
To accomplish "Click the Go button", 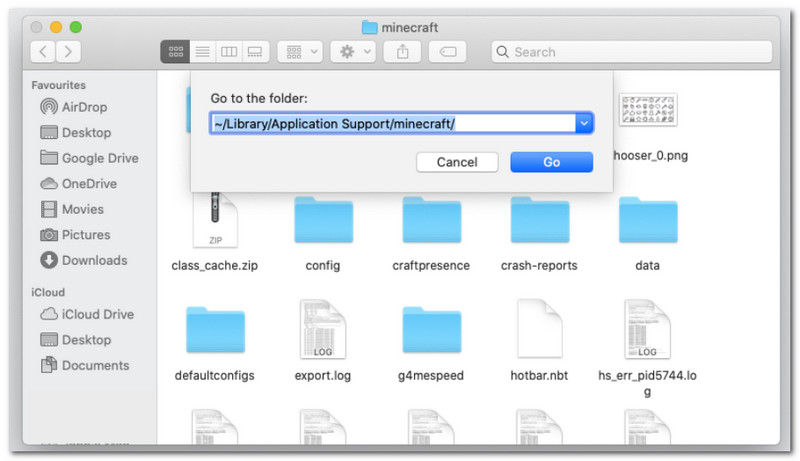I will tap(552, 162).
